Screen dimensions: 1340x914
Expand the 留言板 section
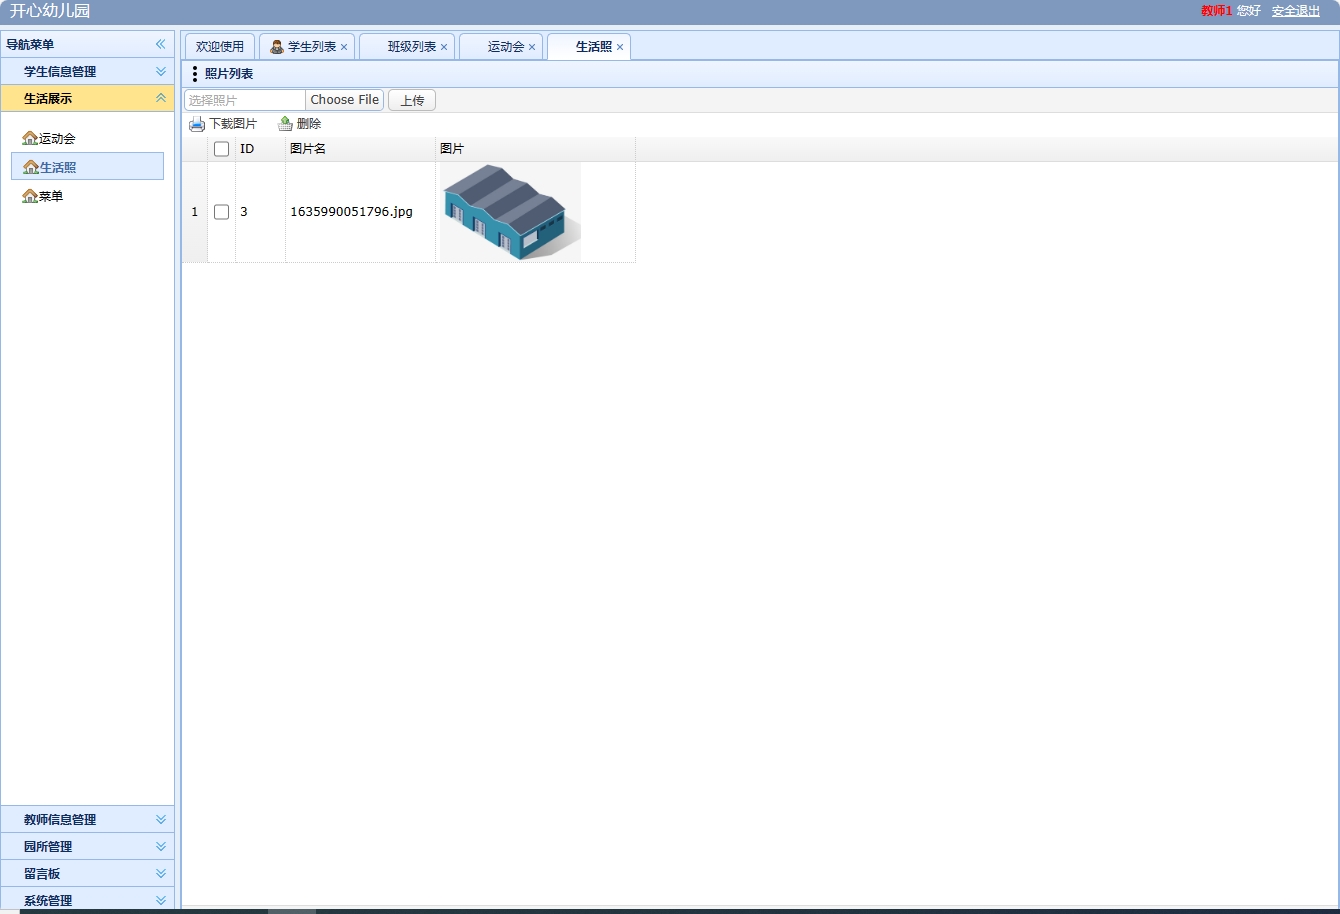(x=160, y=873)
